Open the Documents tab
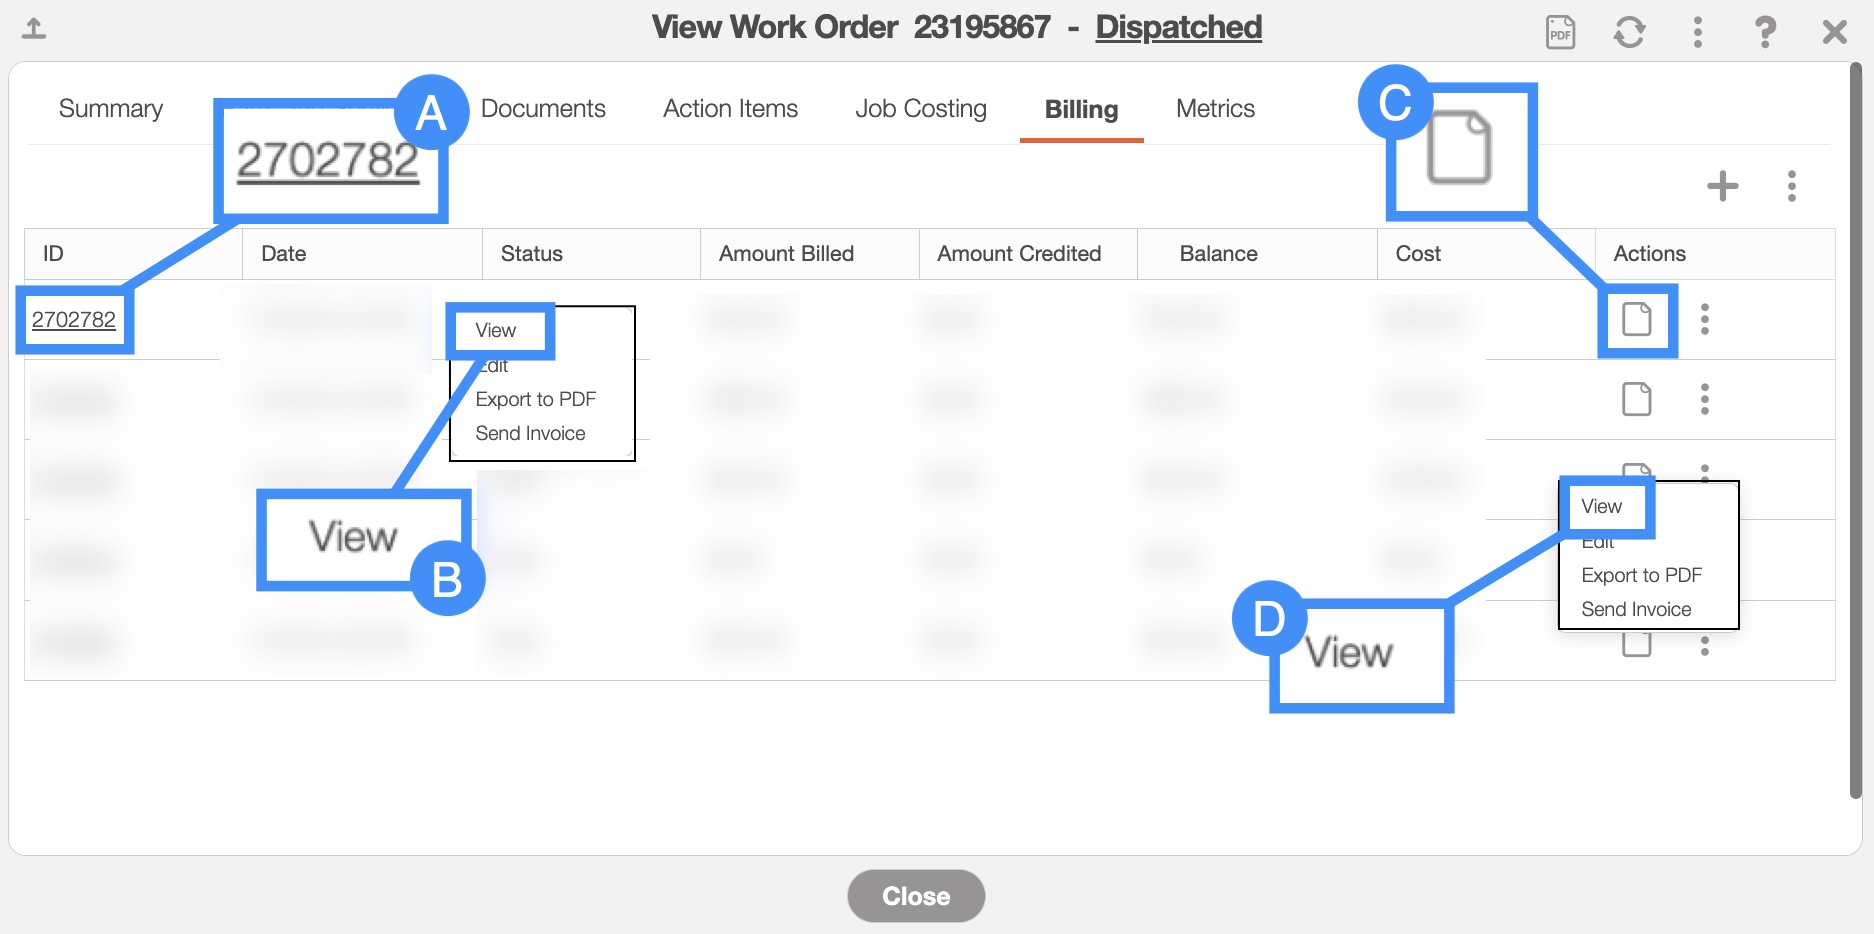The width and height of the screenshot is (1874, 934). point(543,109)
